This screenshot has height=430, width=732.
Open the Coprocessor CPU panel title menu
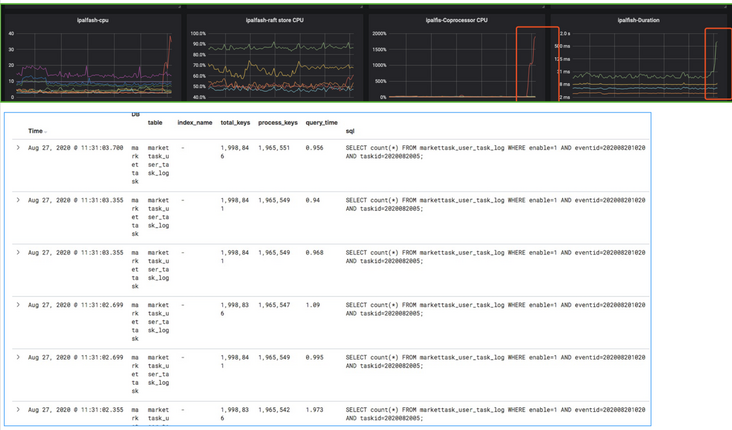455,19
